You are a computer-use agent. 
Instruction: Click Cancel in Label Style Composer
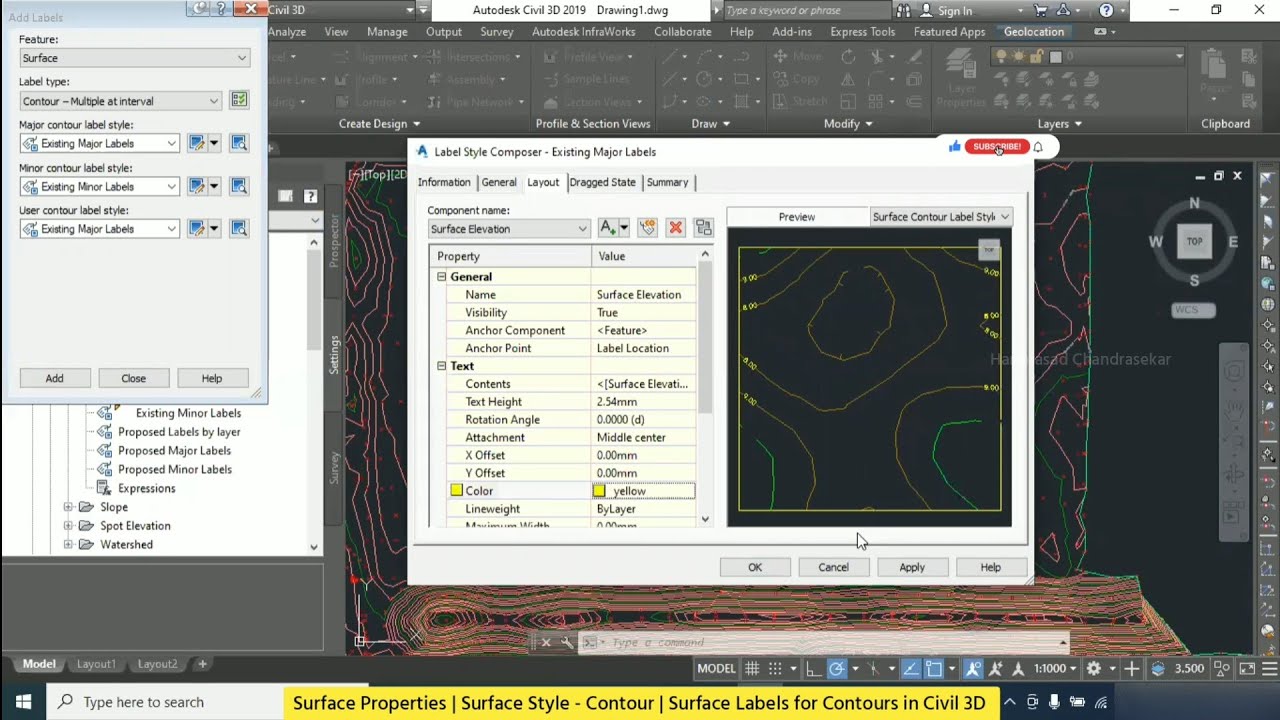[x=833, y=567]
